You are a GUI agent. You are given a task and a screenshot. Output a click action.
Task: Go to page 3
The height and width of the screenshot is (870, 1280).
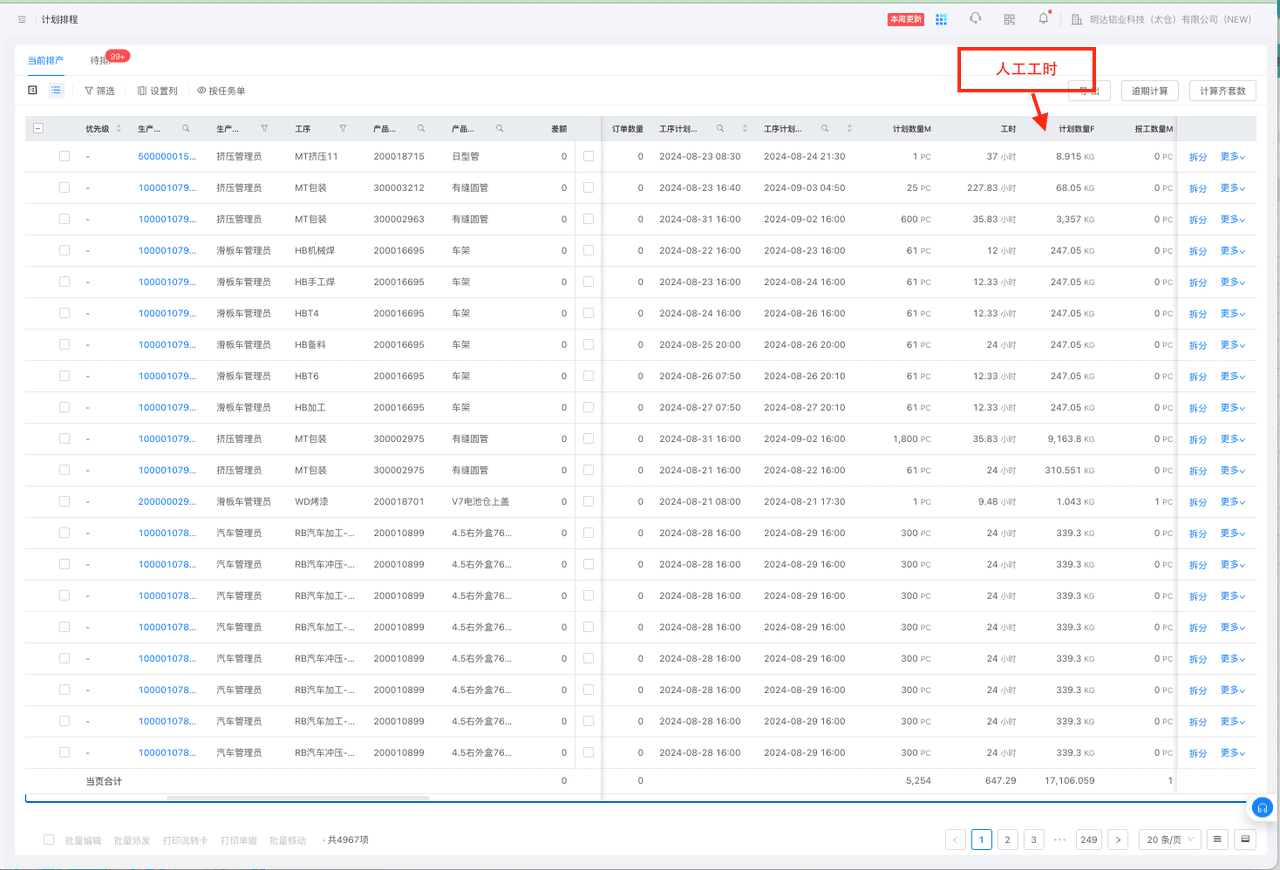point(1034,840)
